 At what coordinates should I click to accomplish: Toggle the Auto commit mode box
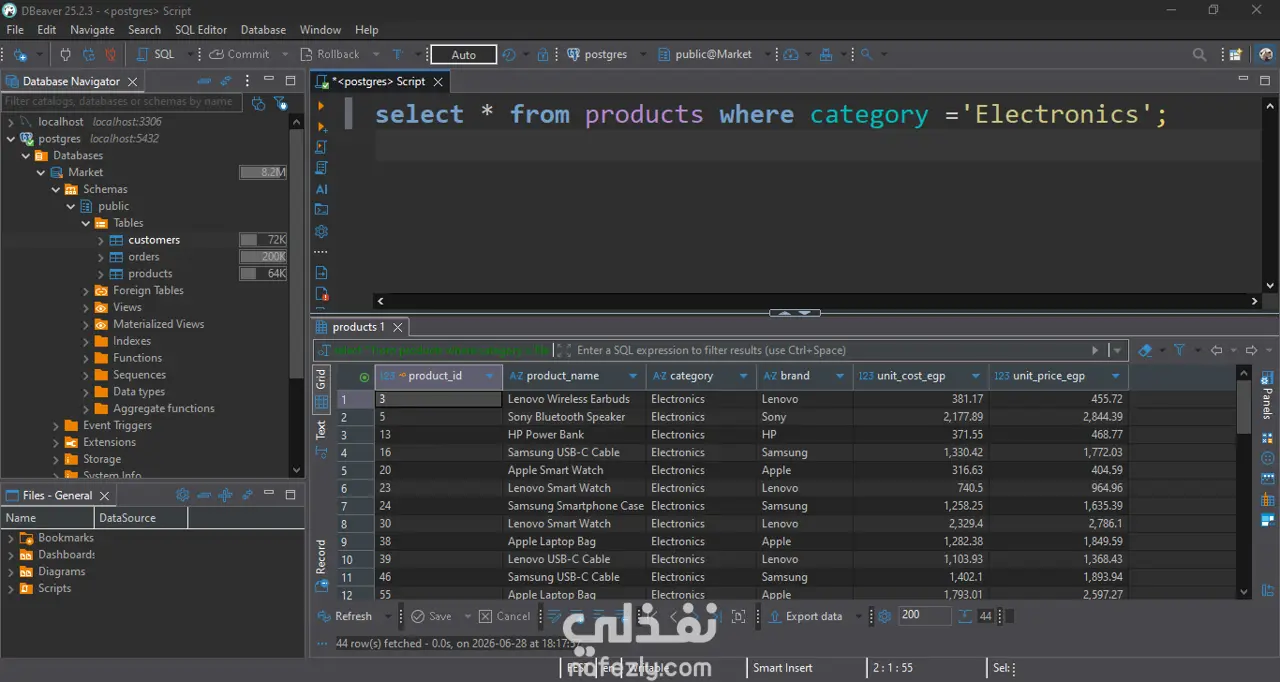click(x=463, y=55)
